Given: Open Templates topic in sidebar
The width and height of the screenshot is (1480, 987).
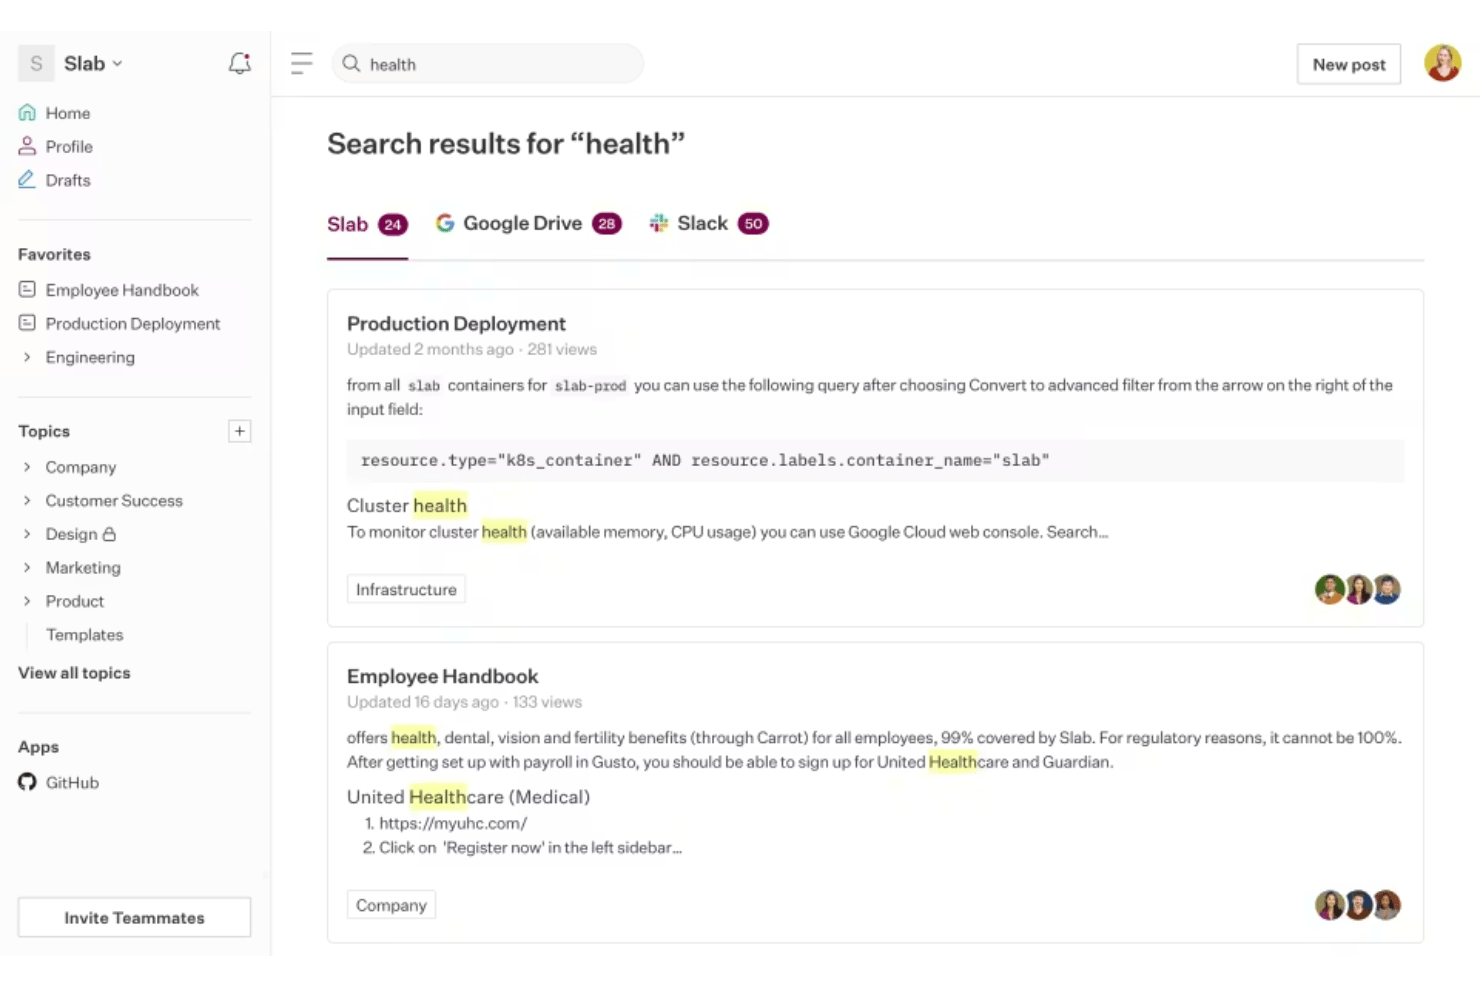Looking at the screenshot, I should (84, 635).
